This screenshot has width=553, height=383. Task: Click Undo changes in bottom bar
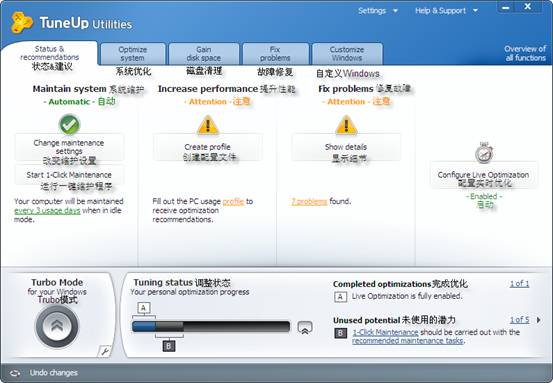tap(53, 373)
